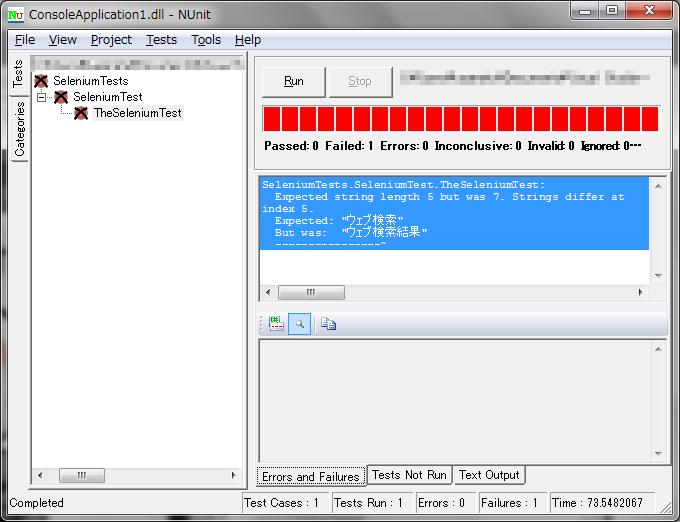Click the stack trace scroll up arrow
680x522 pixels.
658,349
